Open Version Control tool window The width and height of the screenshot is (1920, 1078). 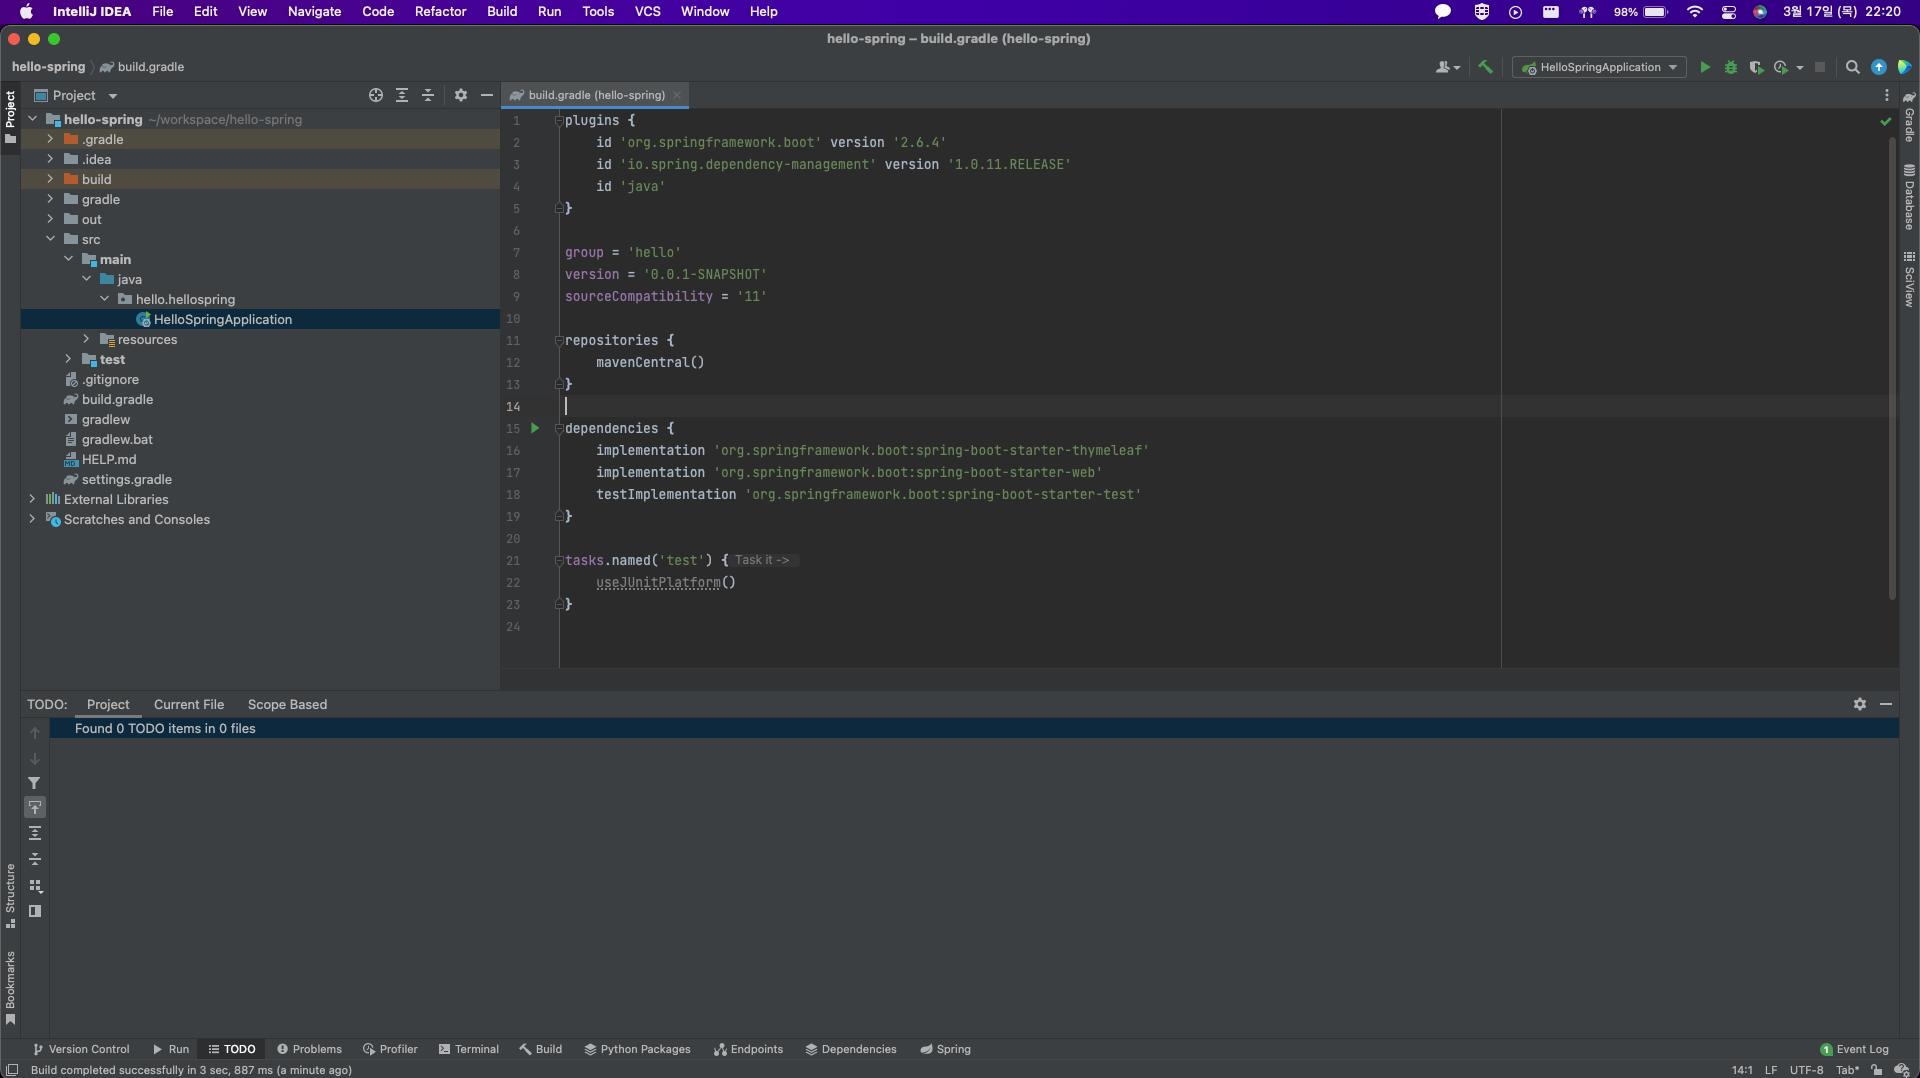click(x=81, y=1049)
